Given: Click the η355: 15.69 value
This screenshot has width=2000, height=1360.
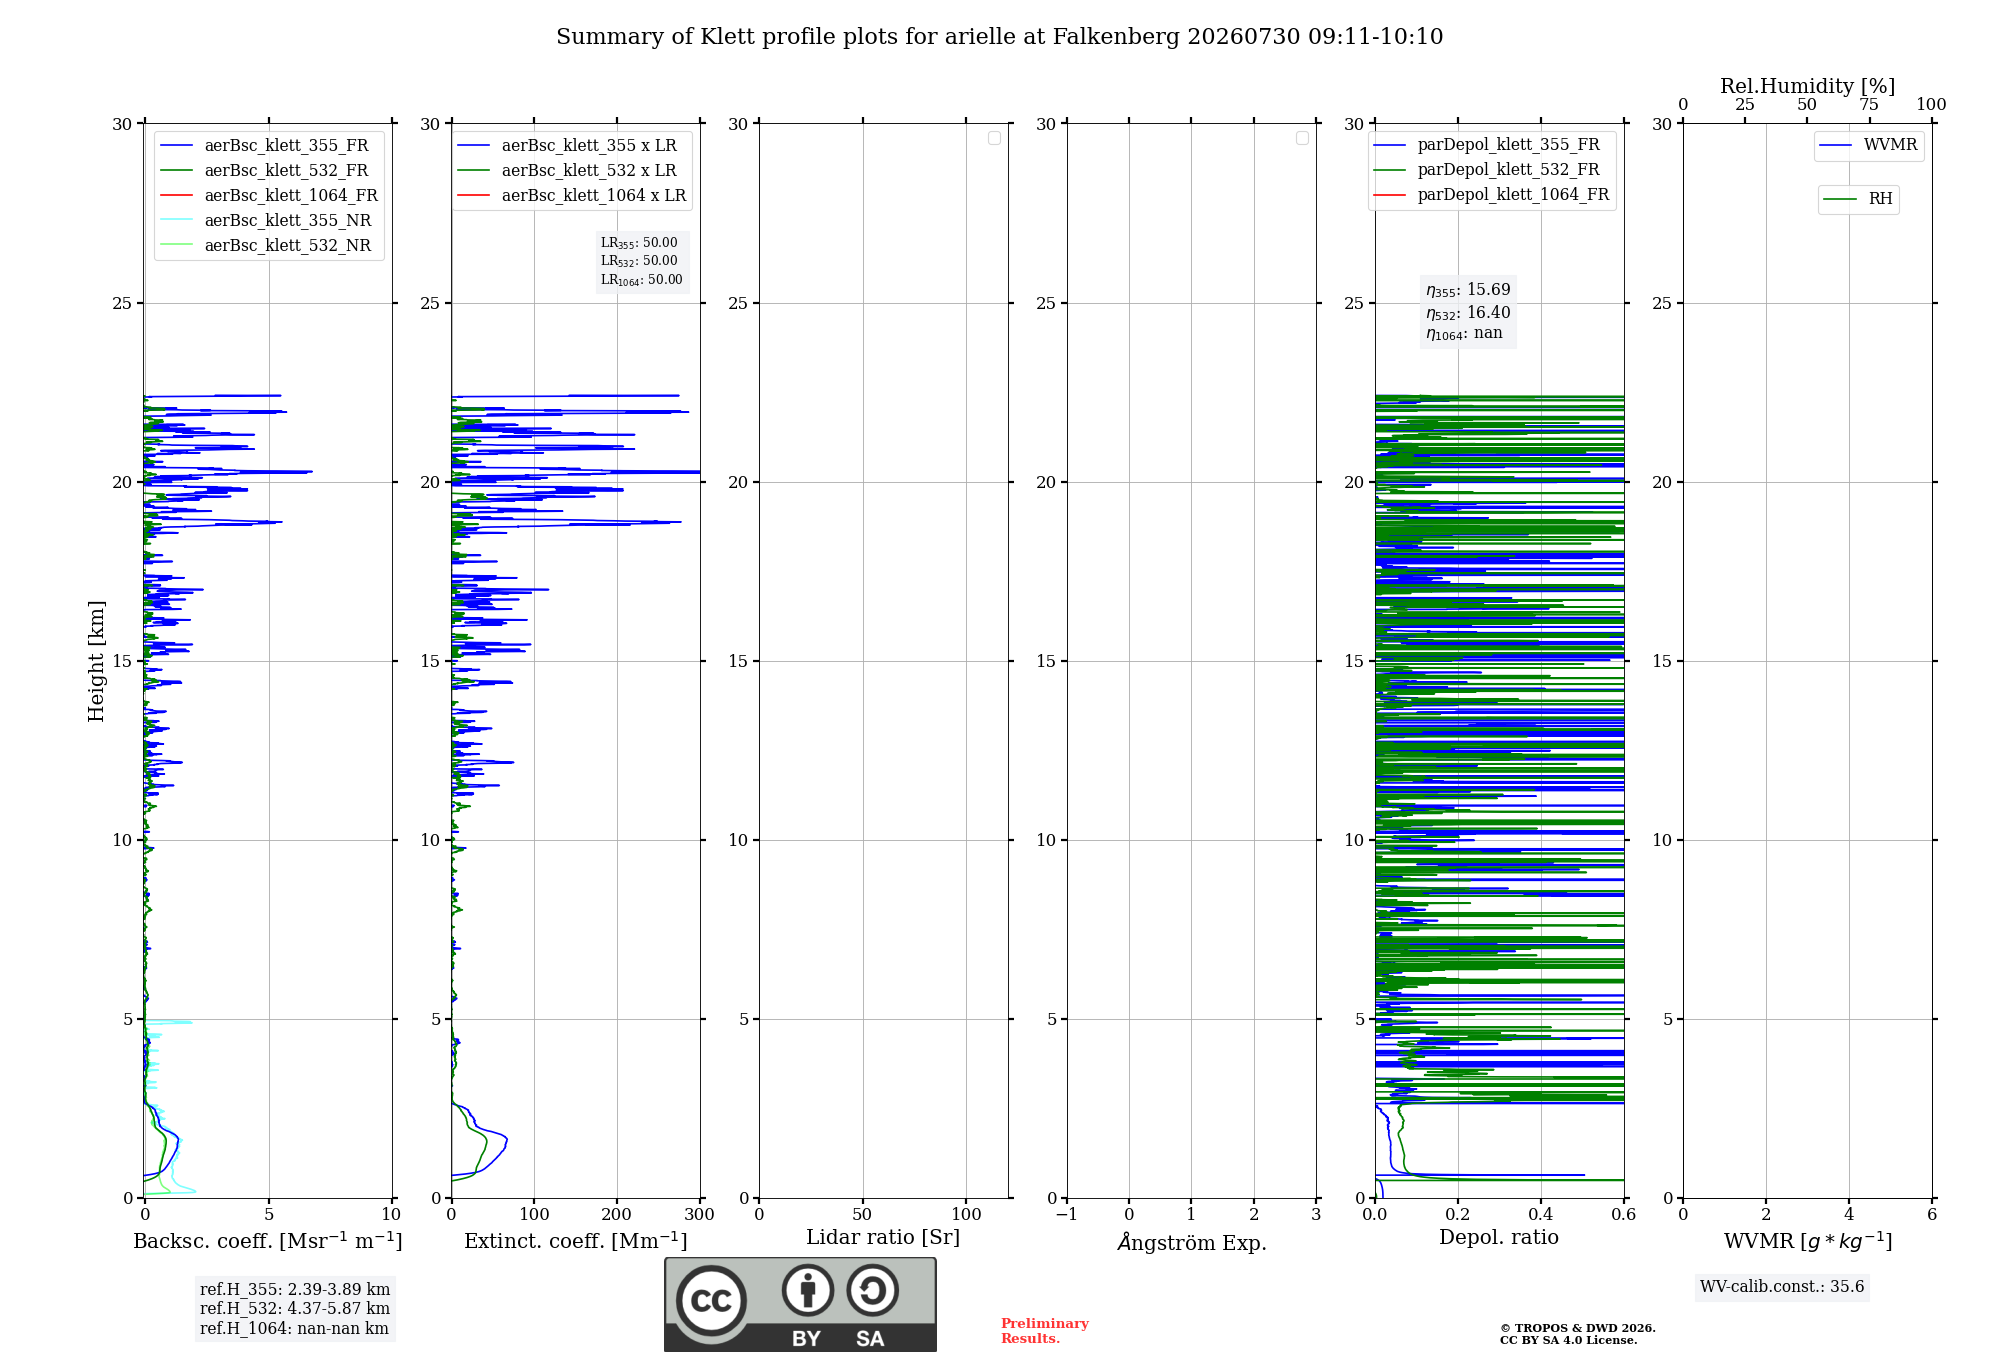Looking at the screenshot, I should click(x=1468, y=290).
